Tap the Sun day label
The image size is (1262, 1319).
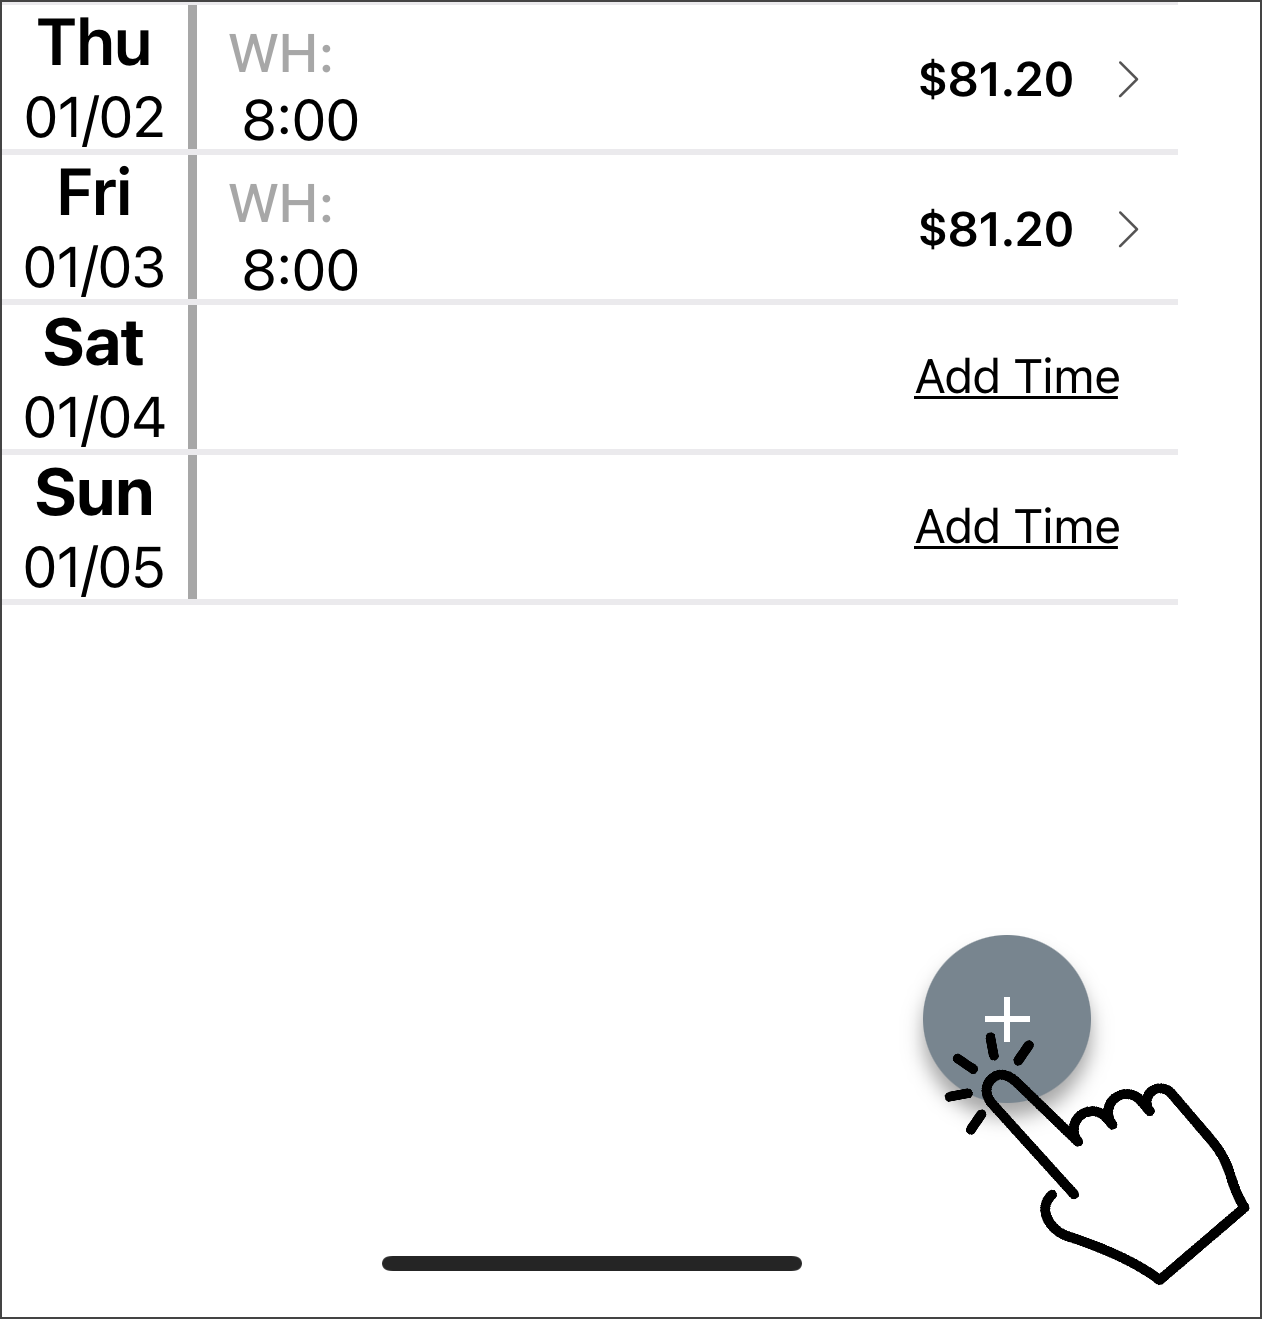[x=94, y=493]
